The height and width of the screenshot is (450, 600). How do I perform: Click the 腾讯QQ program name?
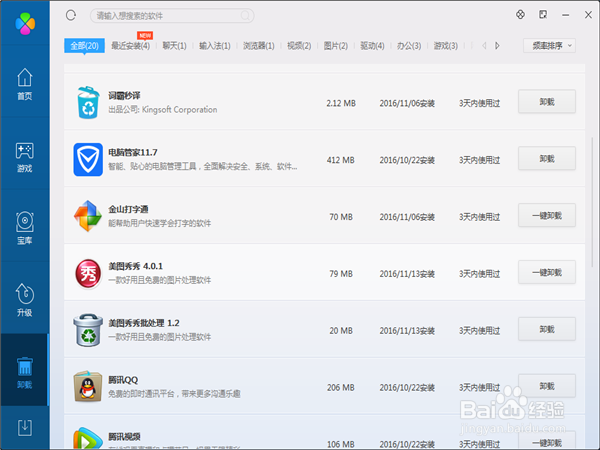point(123,380)
